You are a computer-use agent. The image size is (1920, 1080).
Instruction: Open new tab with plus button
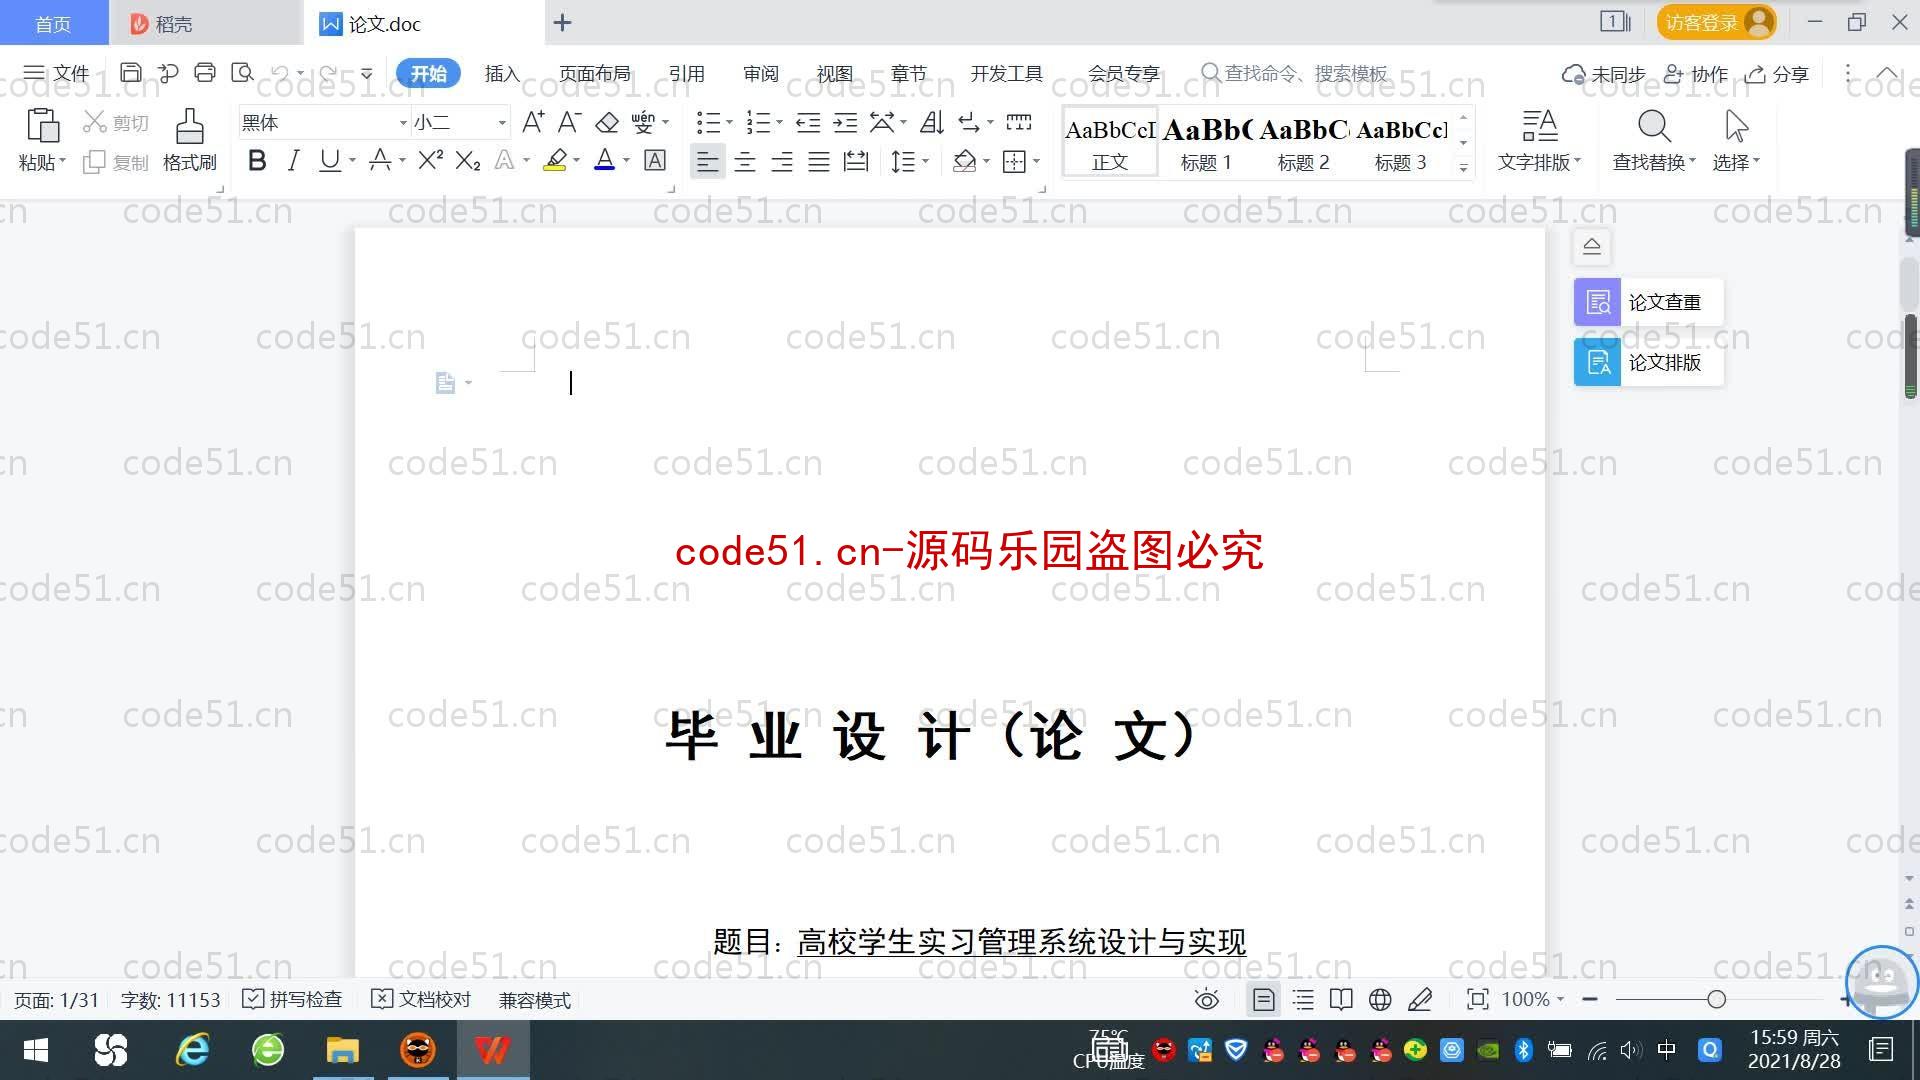point(562,22)
